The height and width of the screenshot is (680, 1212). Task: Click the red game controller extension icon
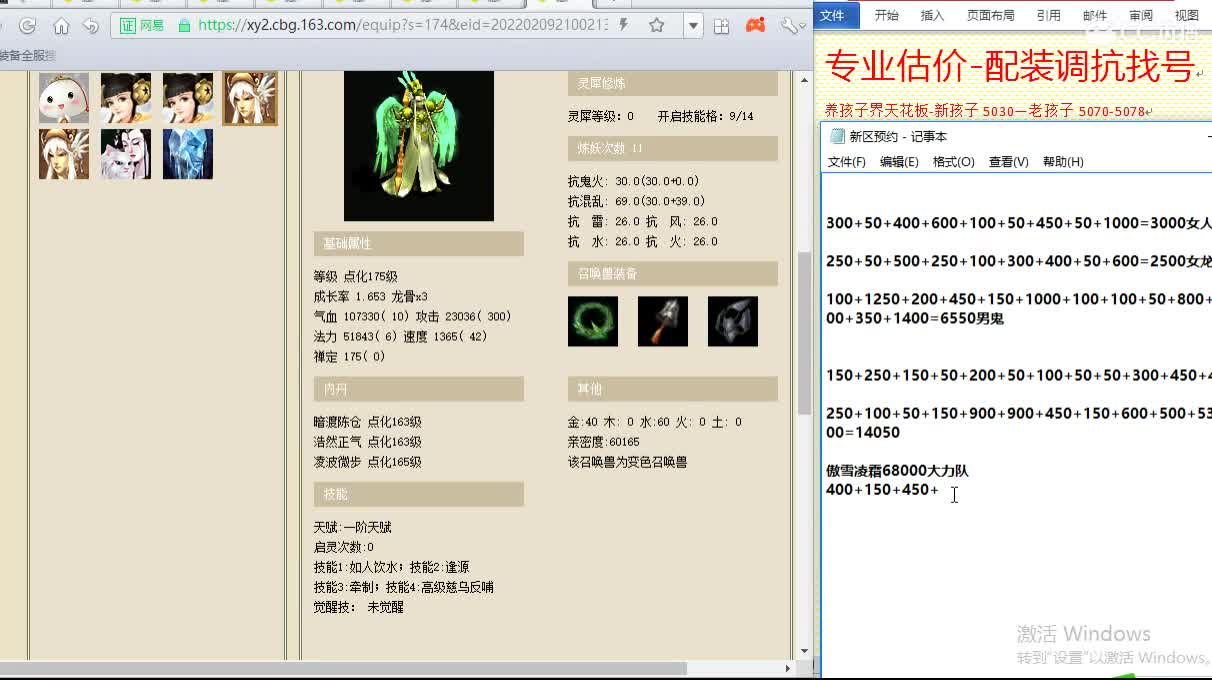coord(756,26)
